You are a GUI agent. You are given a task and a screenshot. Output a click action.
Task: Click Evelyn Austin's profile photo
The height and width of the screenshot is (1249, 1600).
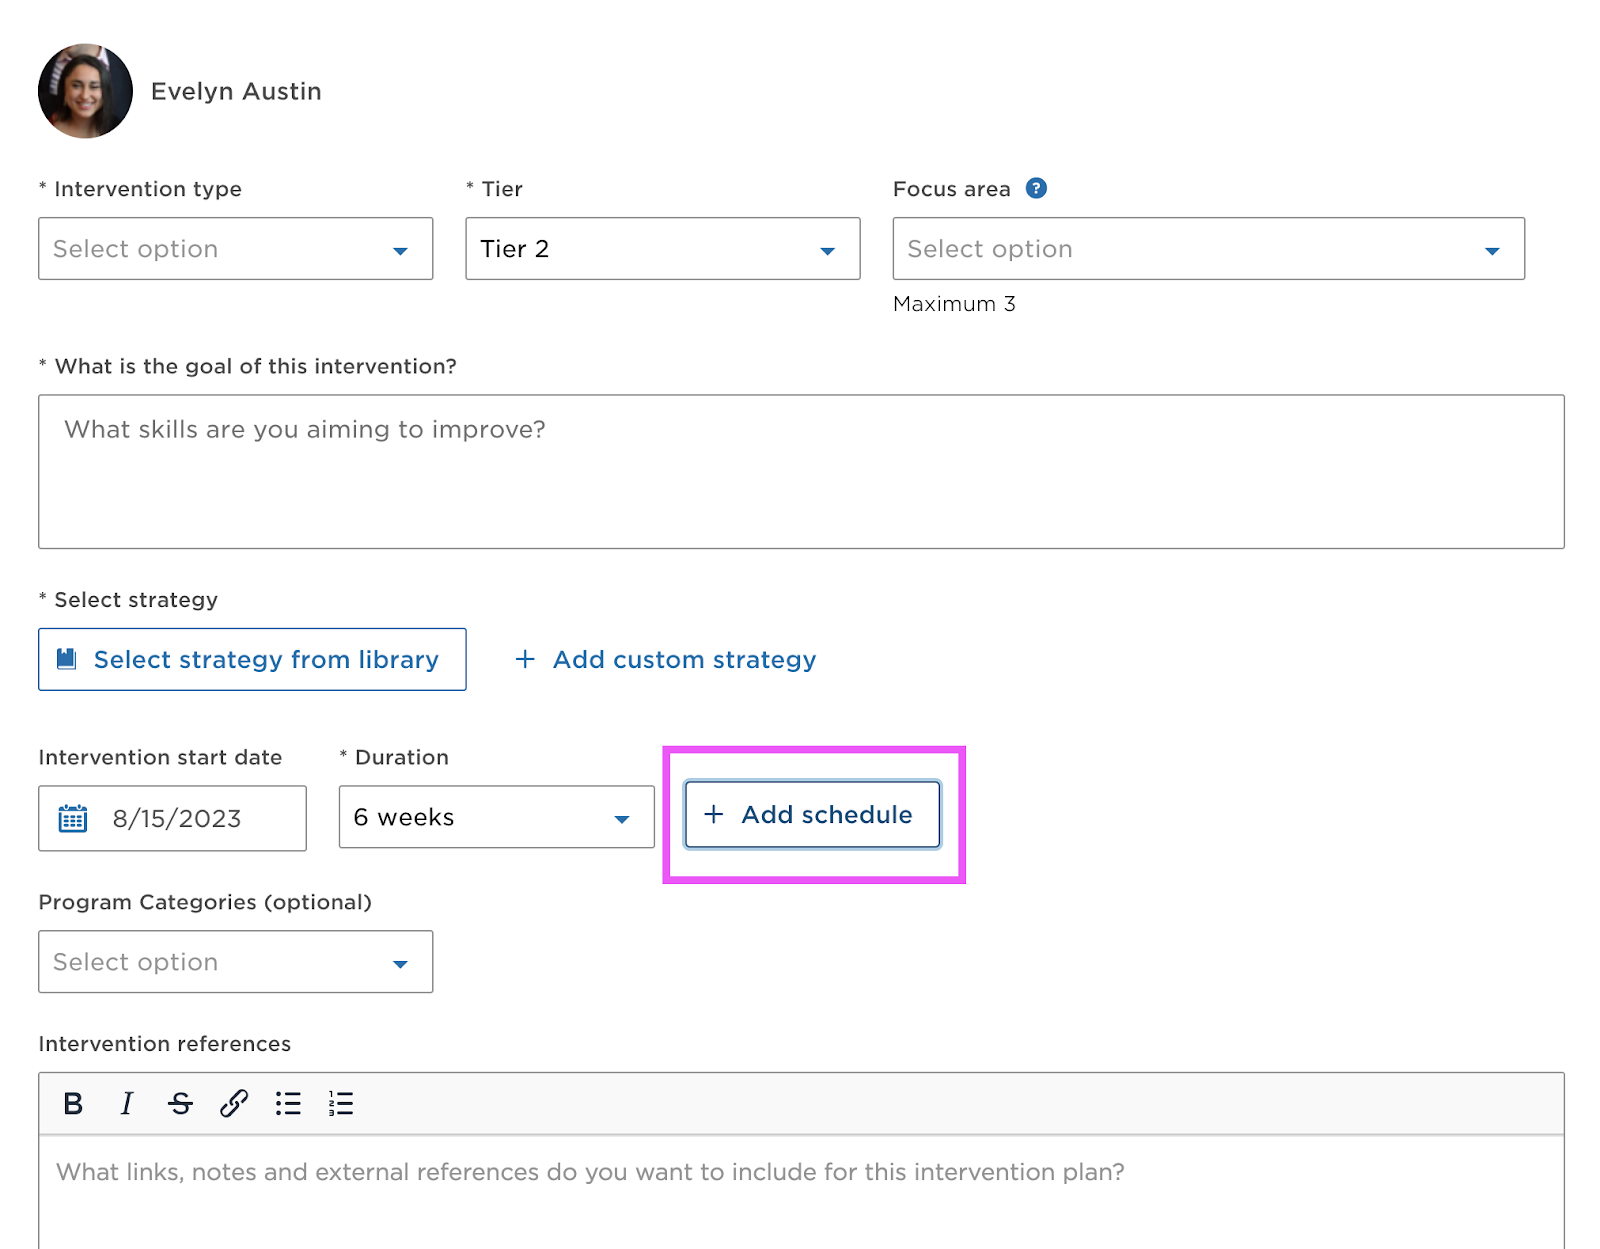[x=85, y=91]
